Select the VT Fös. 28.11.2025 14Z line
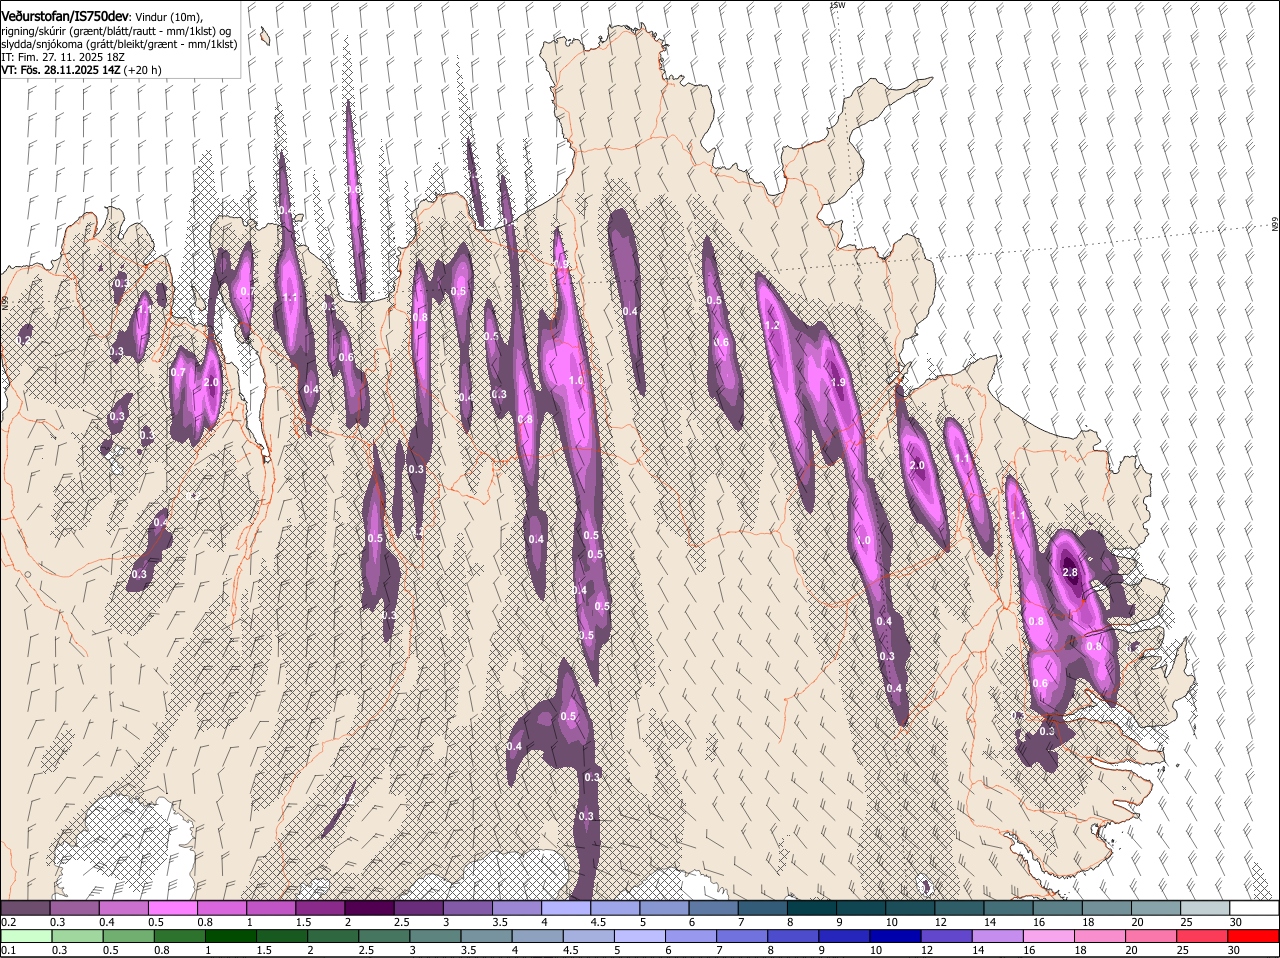Image resolution: width=1280 pixels, height=958 pixels. tap(61, 70)
